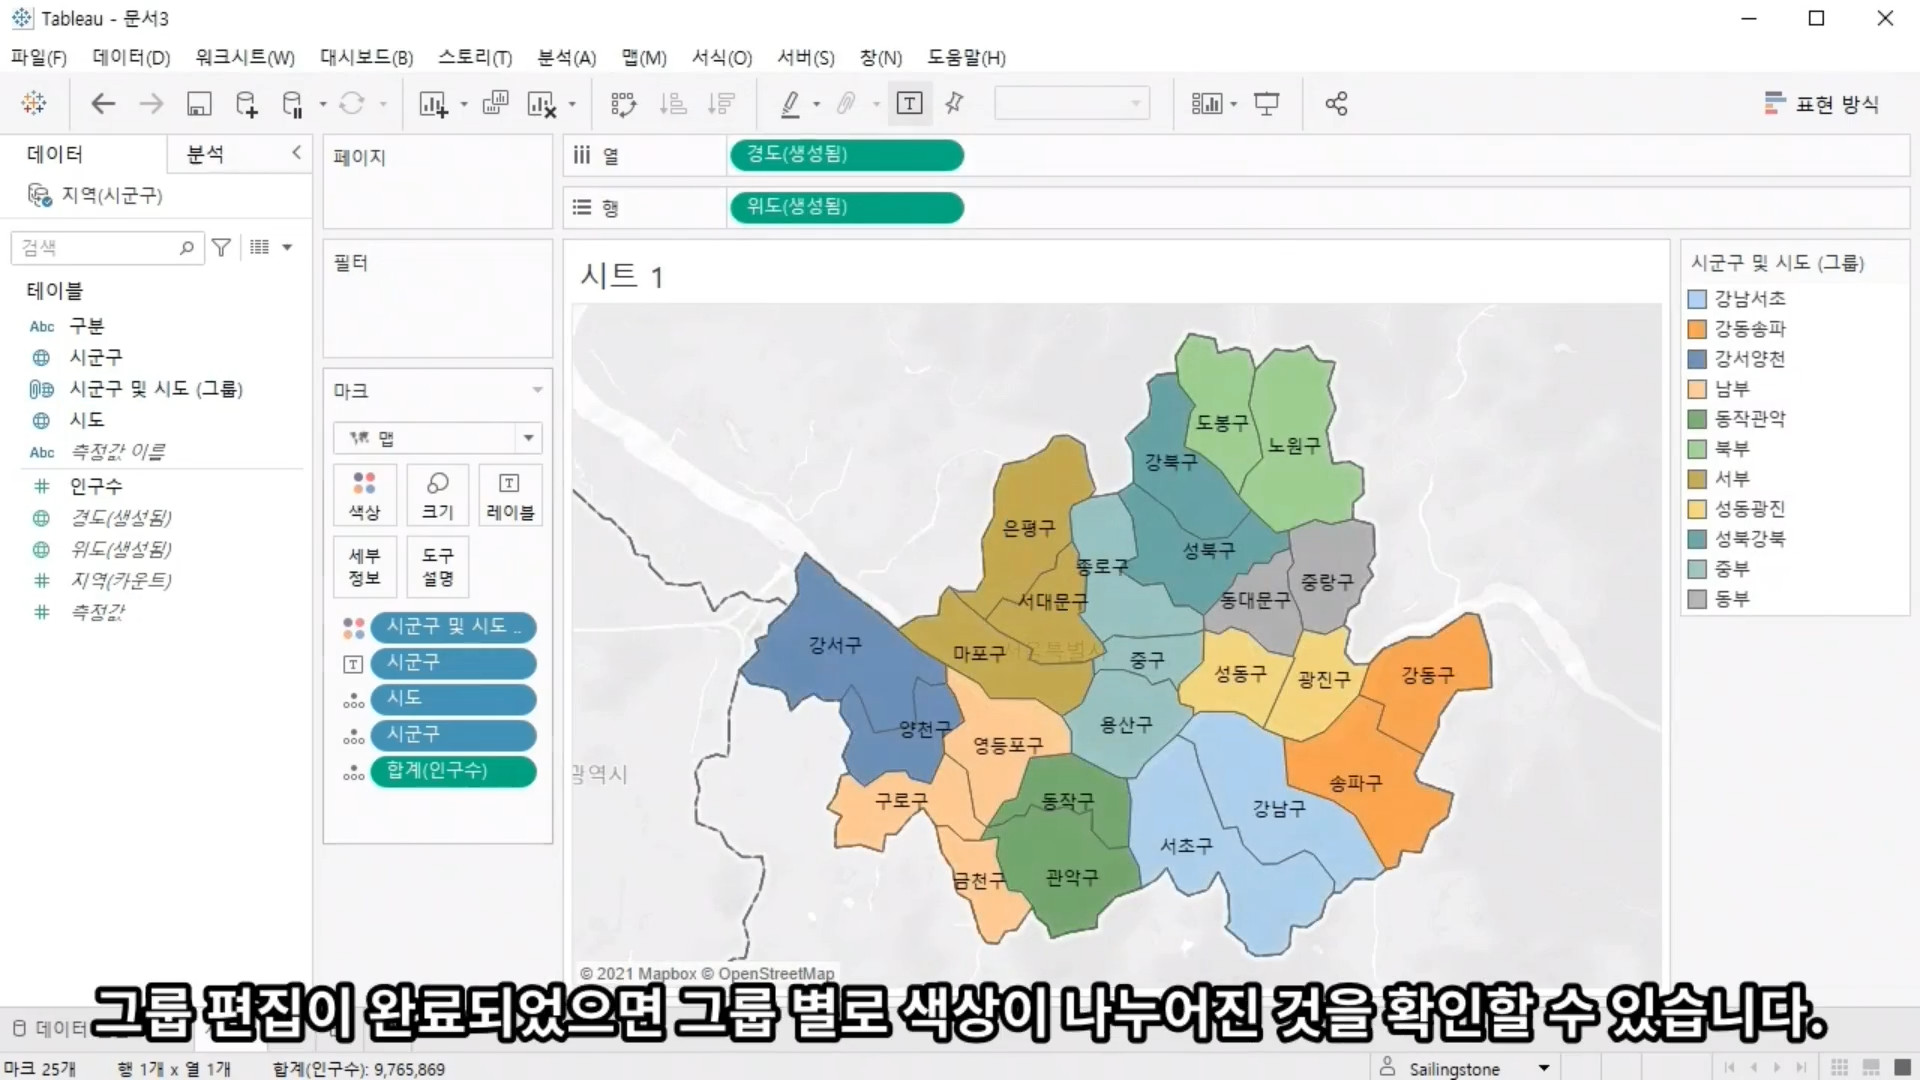This screenshot has width=1920, height=1080.
Task: Toggle the Fix axis pin icon
Action: [x=954, y=104]
